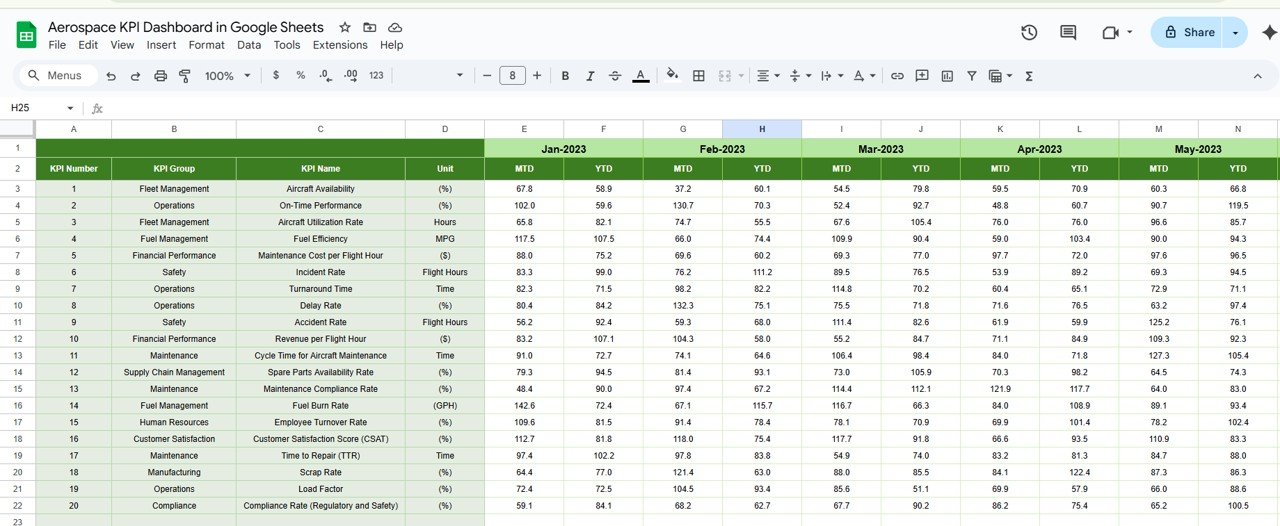Viewport: 1280px width, 526px height.
Task: Open the Insert menu
Action: coord(161,45)
